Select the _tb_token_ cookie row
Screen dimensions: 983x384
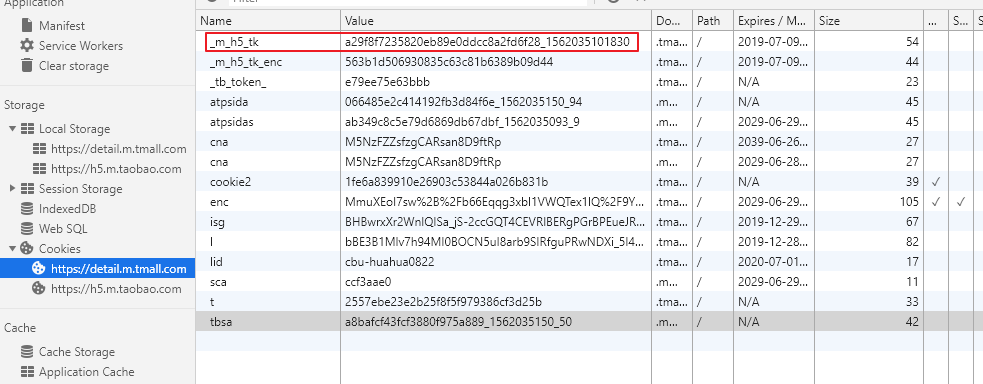coord(589,81)
